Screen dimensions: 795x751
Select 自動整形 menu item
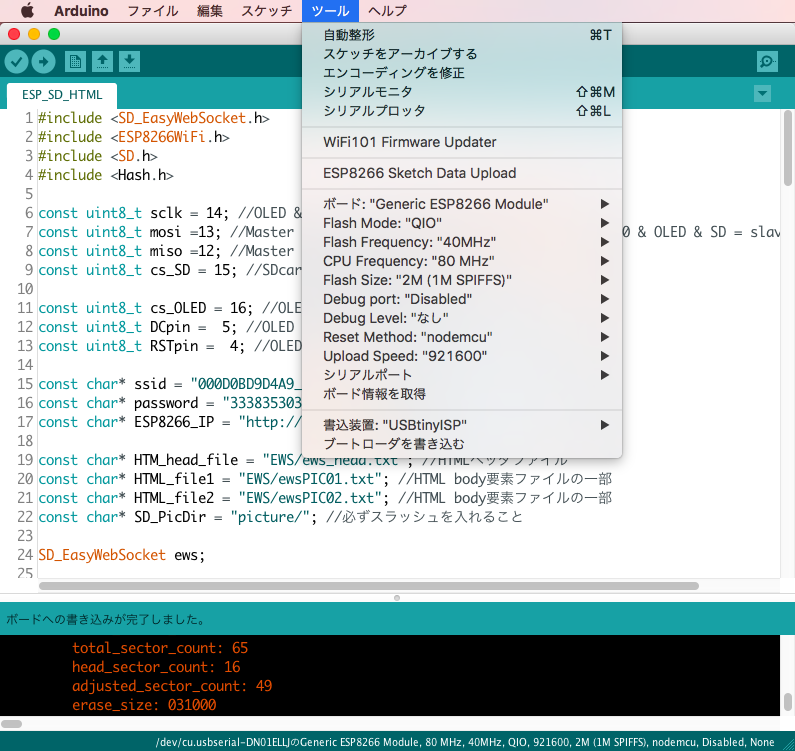[x=462, y=35]
